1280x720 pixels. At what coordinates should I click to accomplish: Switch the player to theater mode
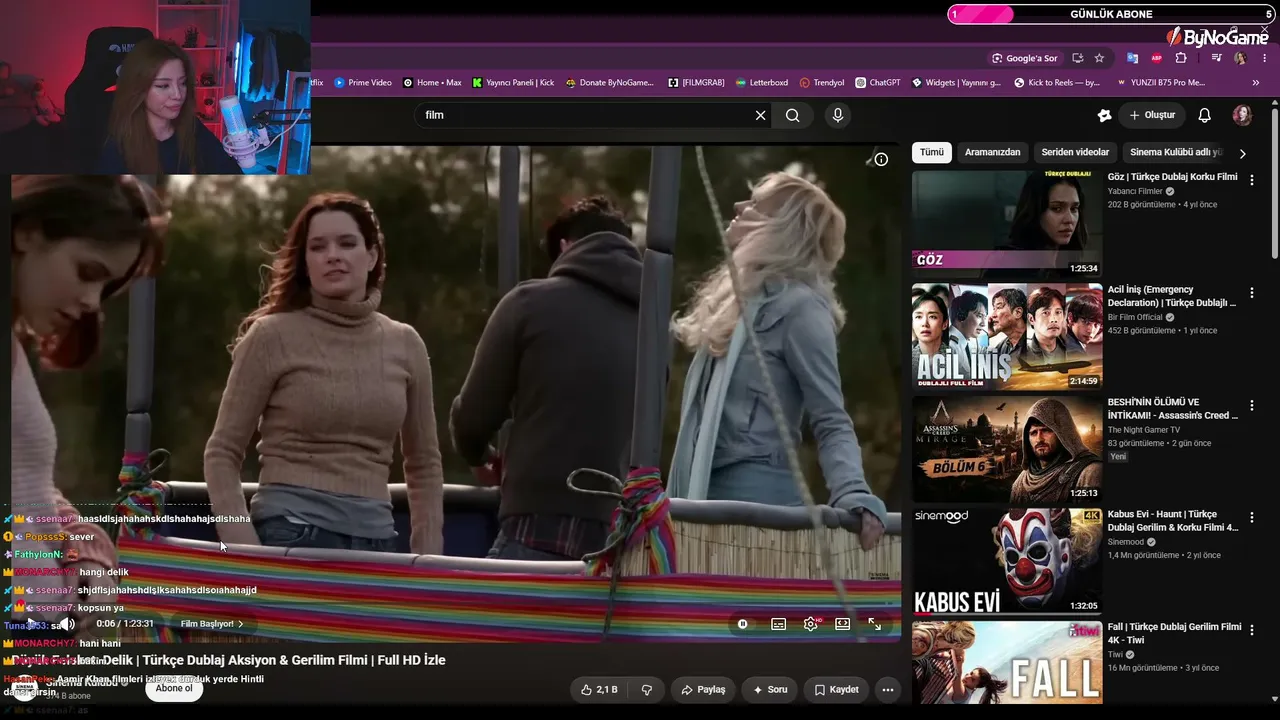[x=842, y=624]
